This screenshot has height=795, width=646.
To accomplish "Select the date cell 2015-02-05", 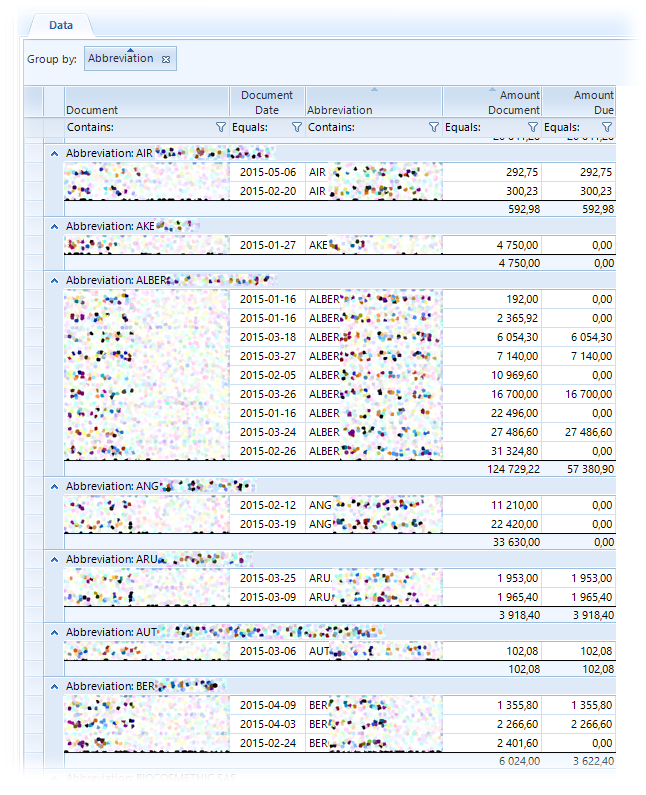I will tap(268, 375).
